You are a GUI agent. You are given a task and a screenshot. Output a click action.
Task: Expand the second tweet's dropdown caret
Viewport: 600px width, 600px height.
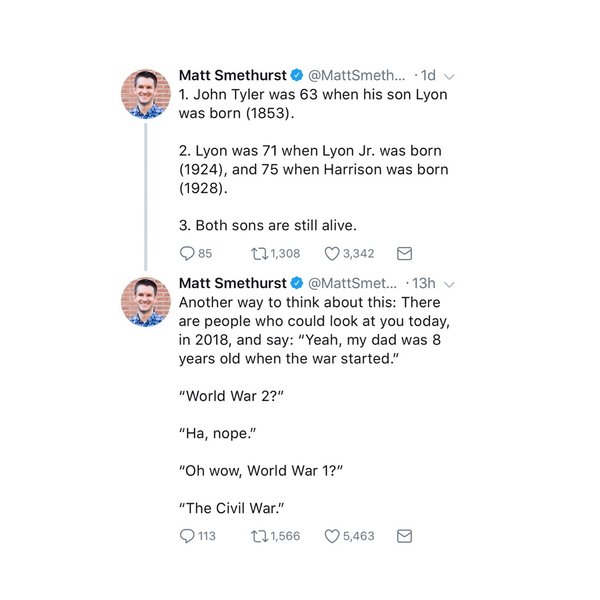[449, 284]
